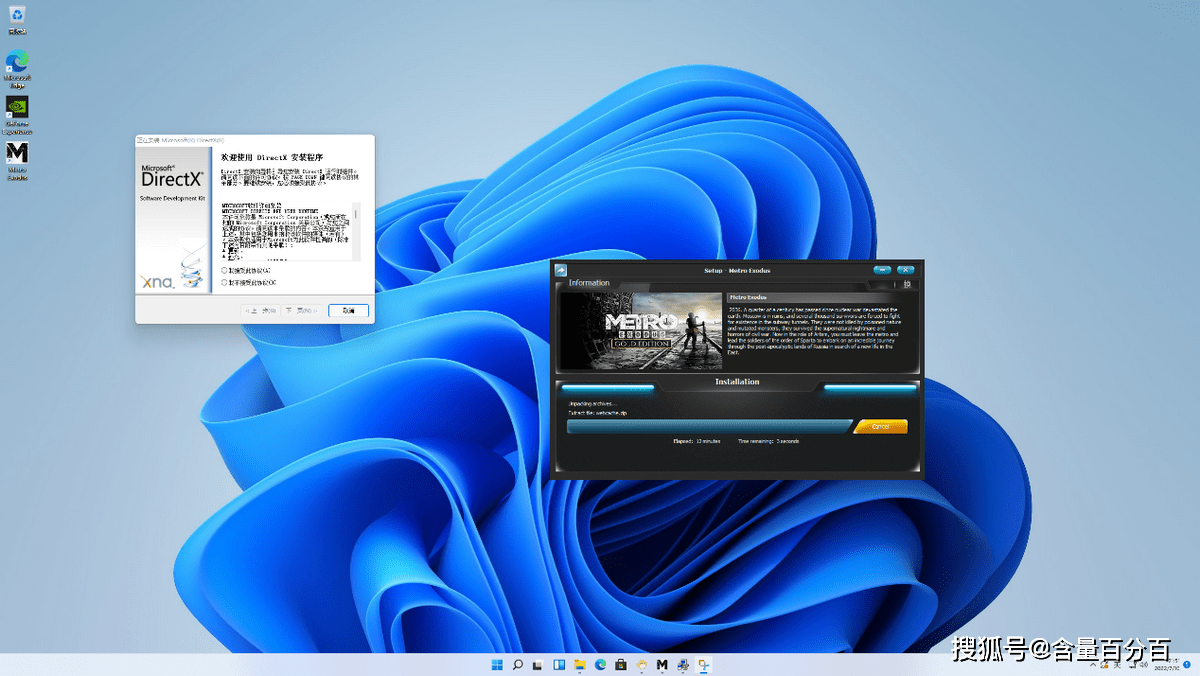The image size is (1200, 676).
Task: Open Microsoft Store from the taskbar
Action: pos(621,664)
